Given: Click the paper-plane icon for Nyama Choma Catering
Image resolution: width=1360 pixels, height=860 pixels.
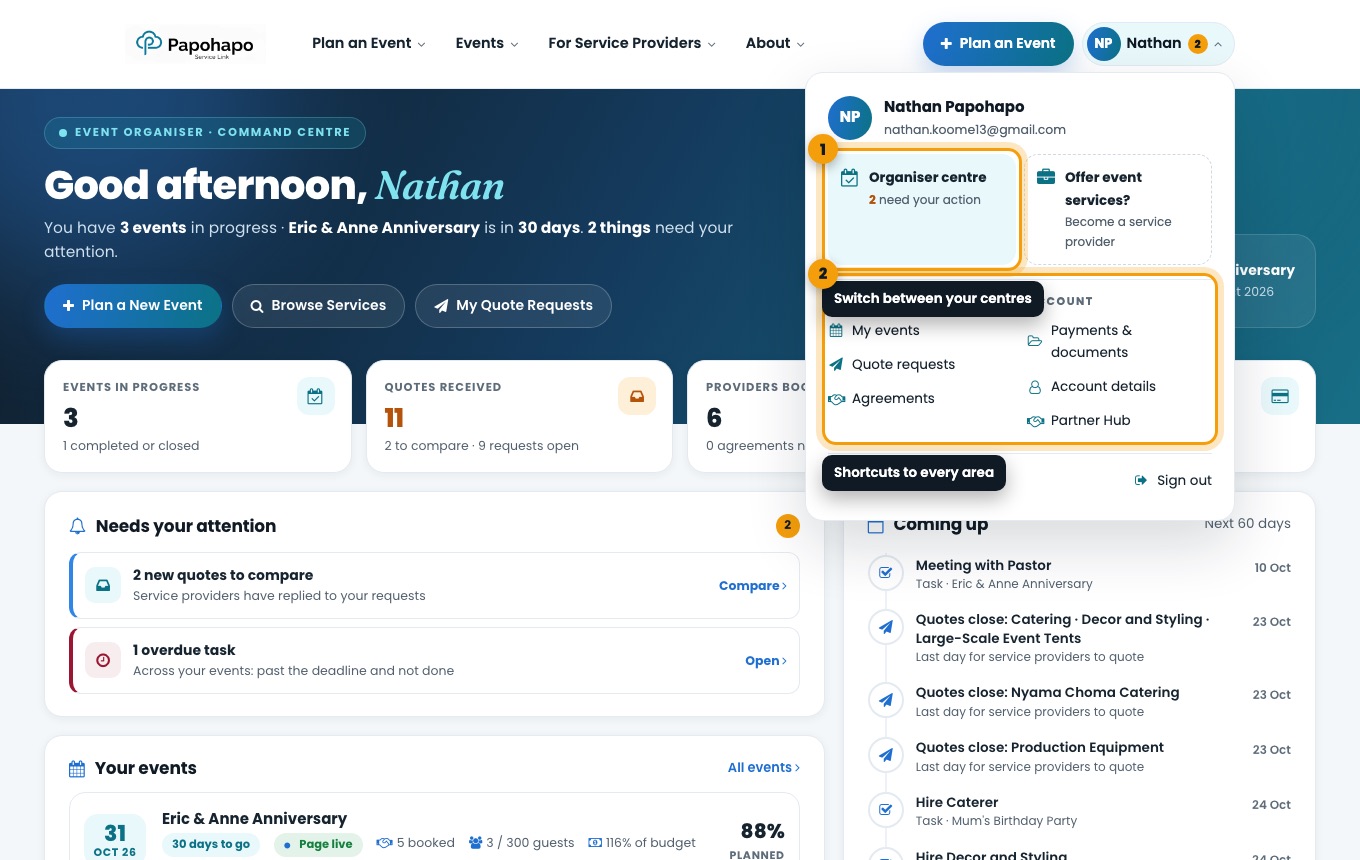Looking at the screenshot, I should [885, 700].
